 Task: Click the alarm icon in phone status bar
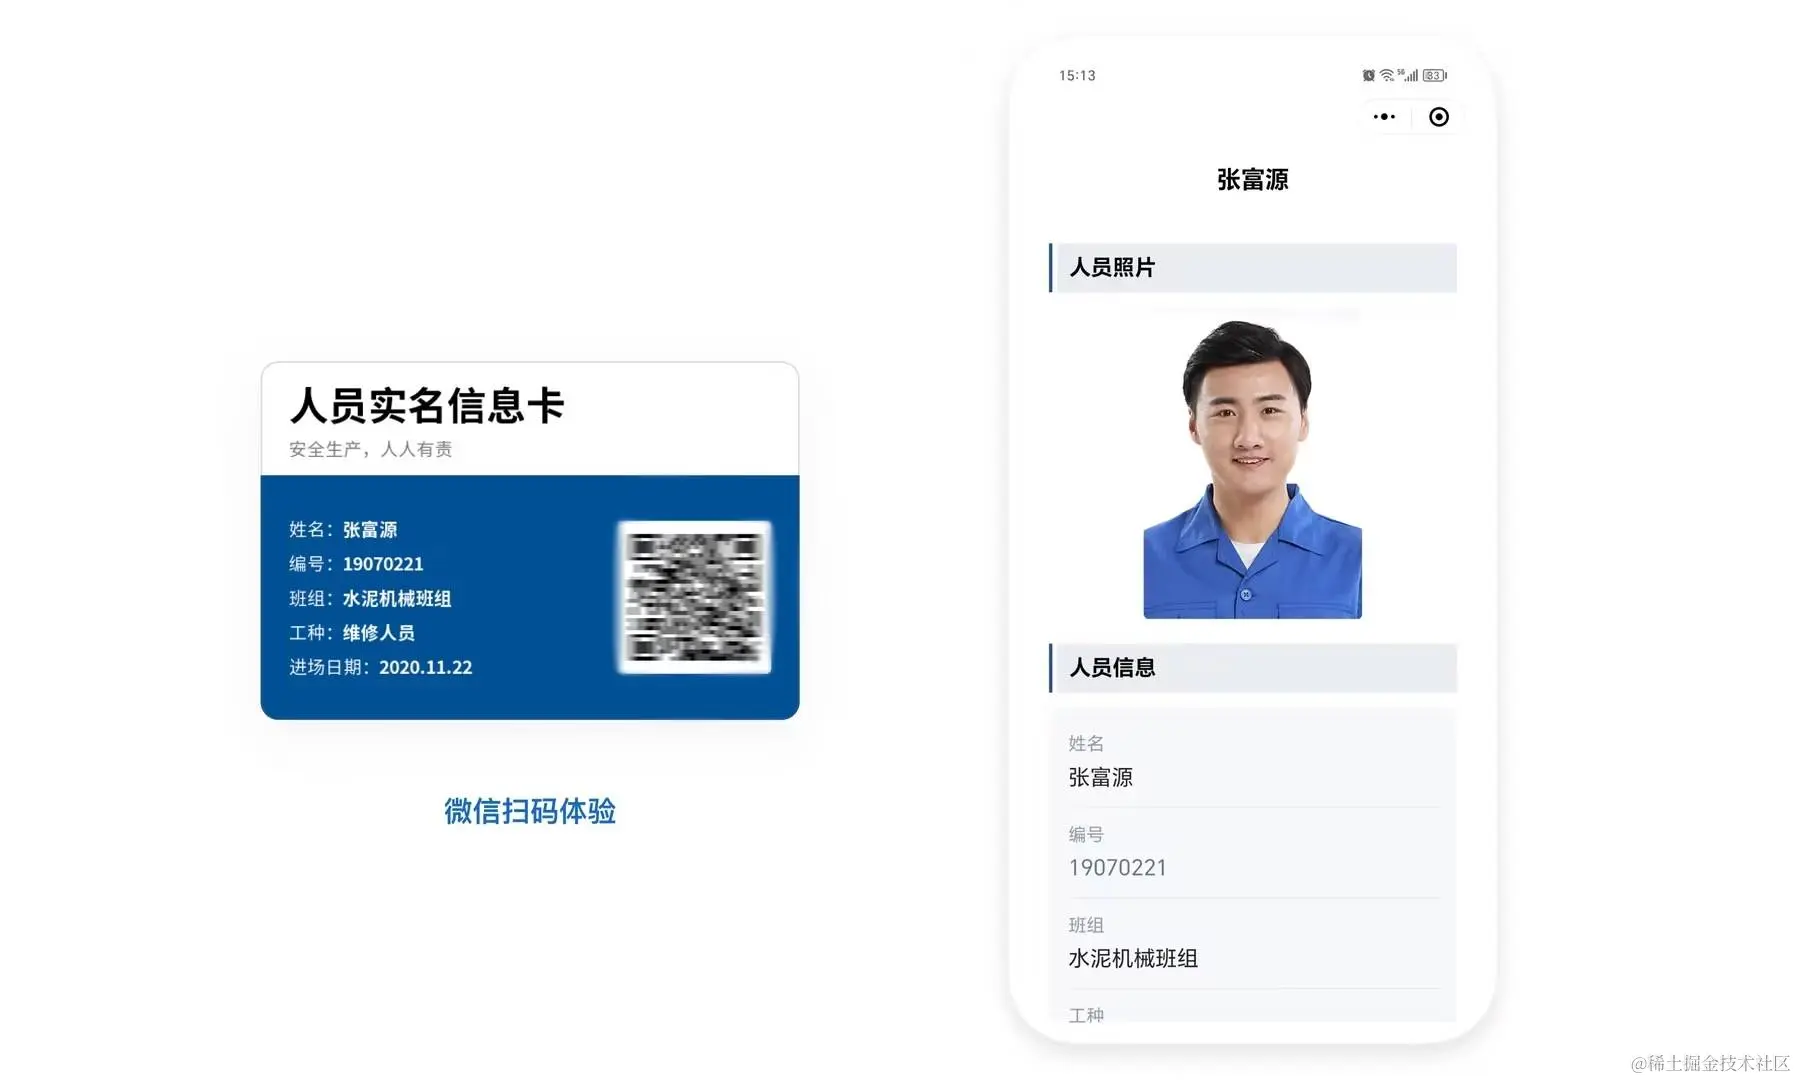coord(1368,75)
